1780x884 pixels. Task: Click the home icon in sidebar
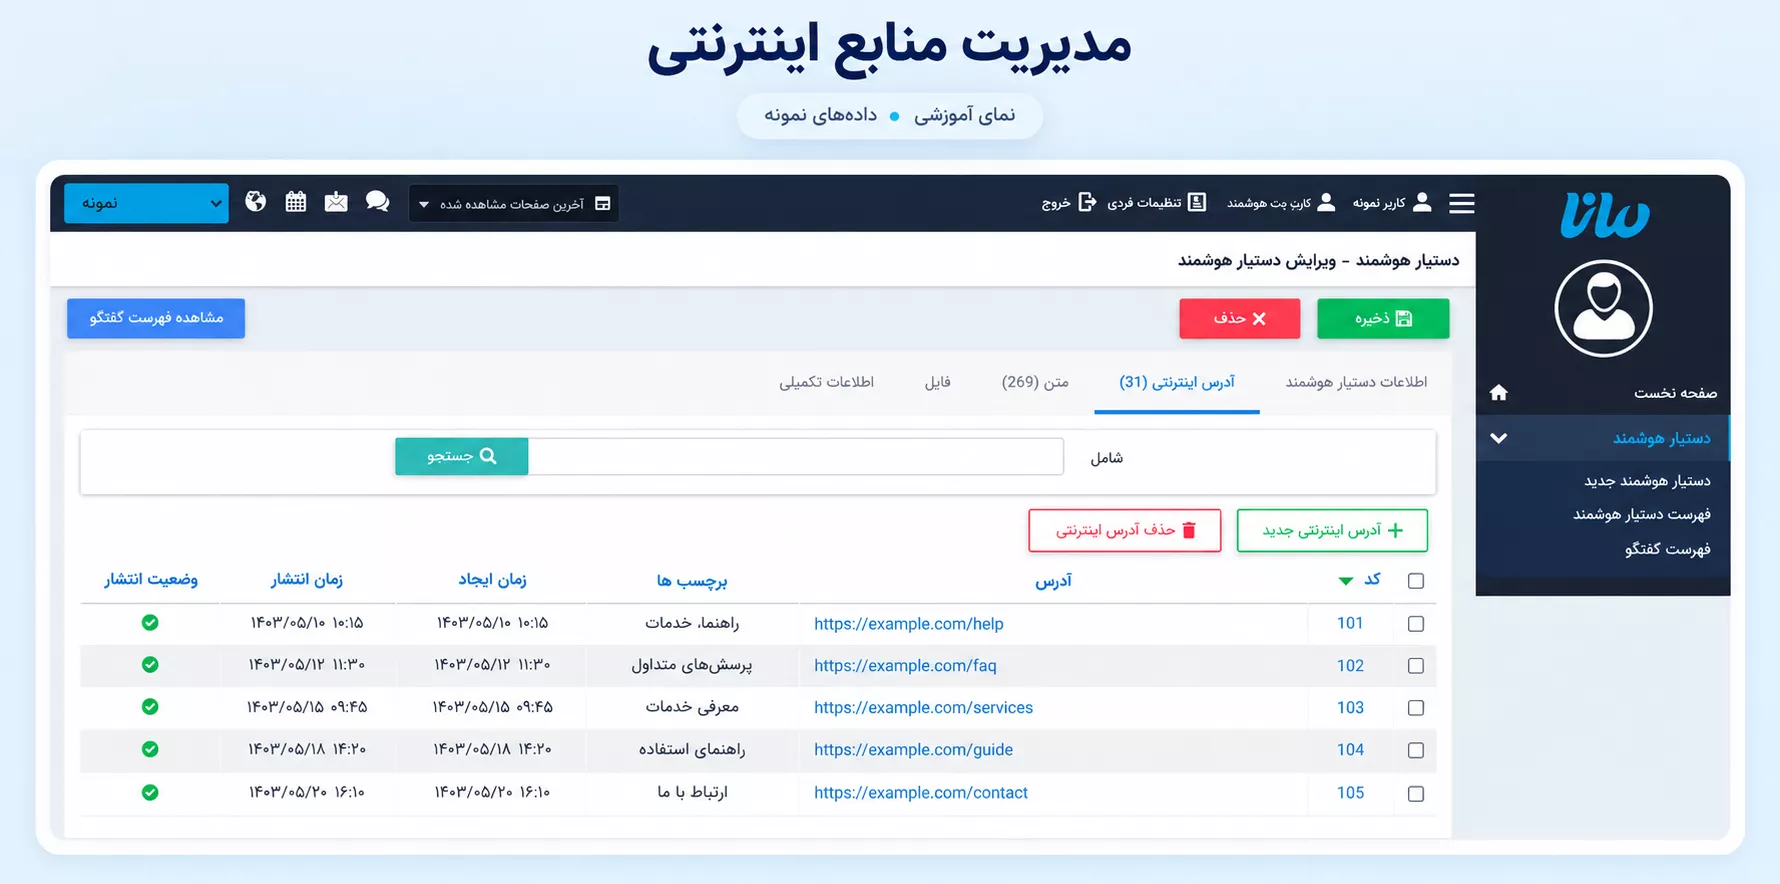1498,392
